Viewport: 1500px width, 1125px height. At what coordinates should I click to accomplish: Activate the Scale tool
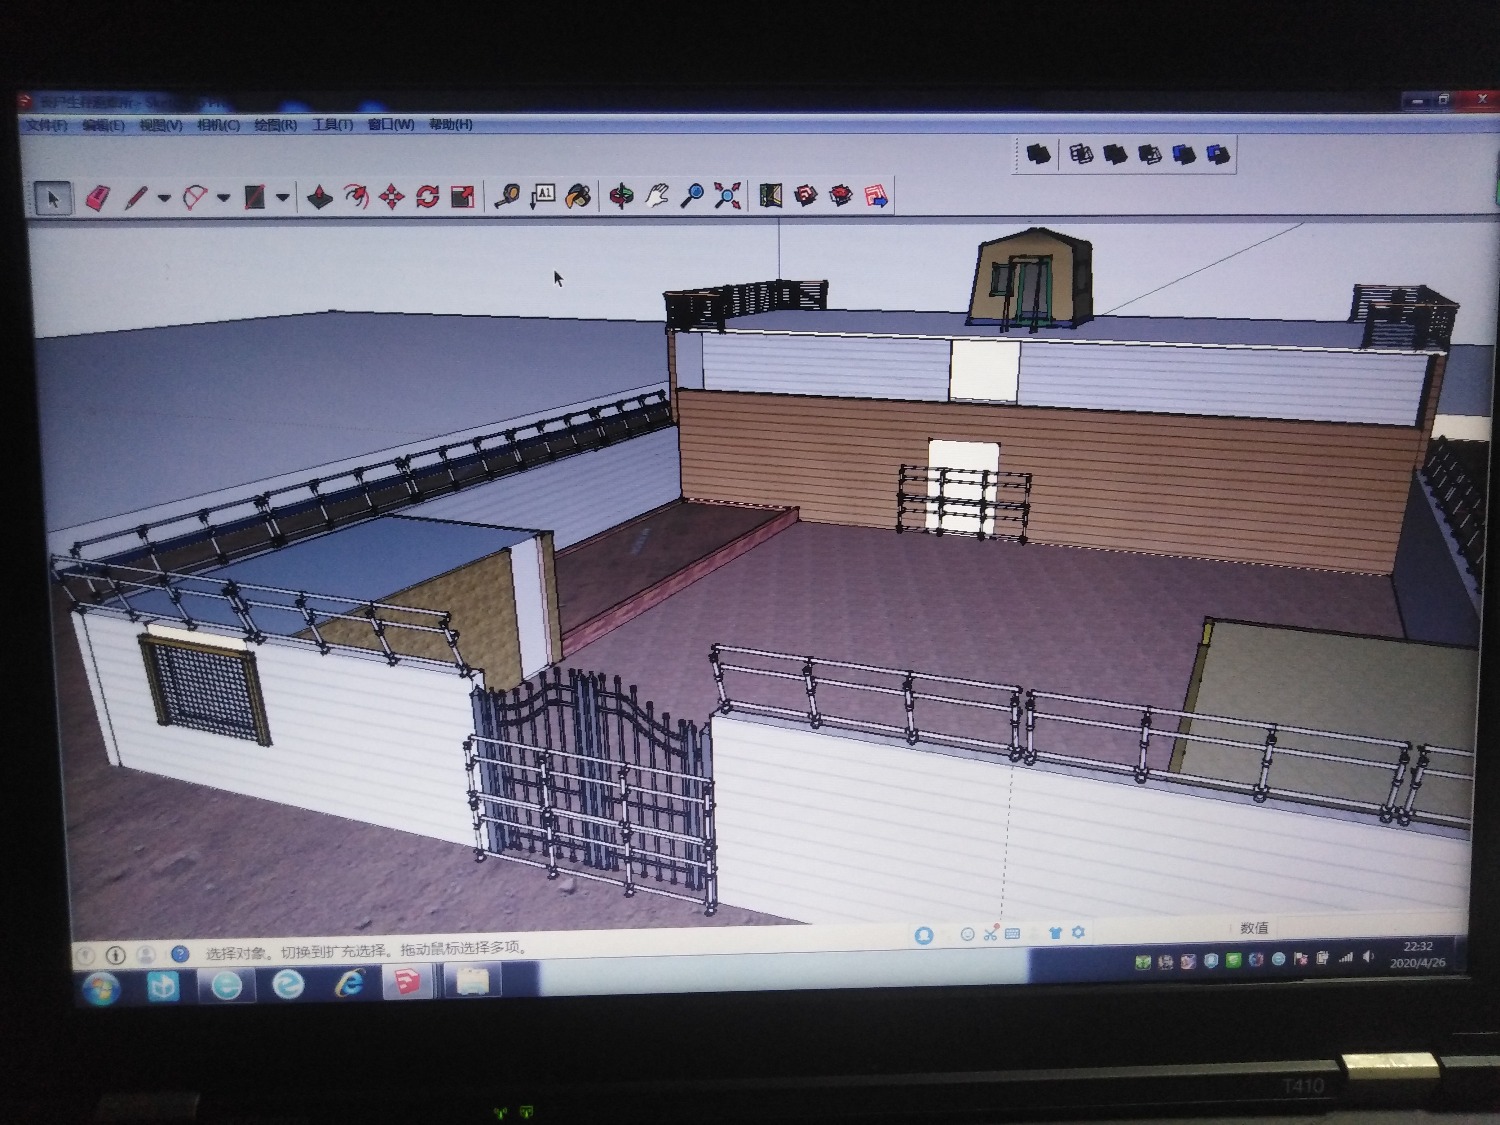pyautogui.click(x=463, y=196)
